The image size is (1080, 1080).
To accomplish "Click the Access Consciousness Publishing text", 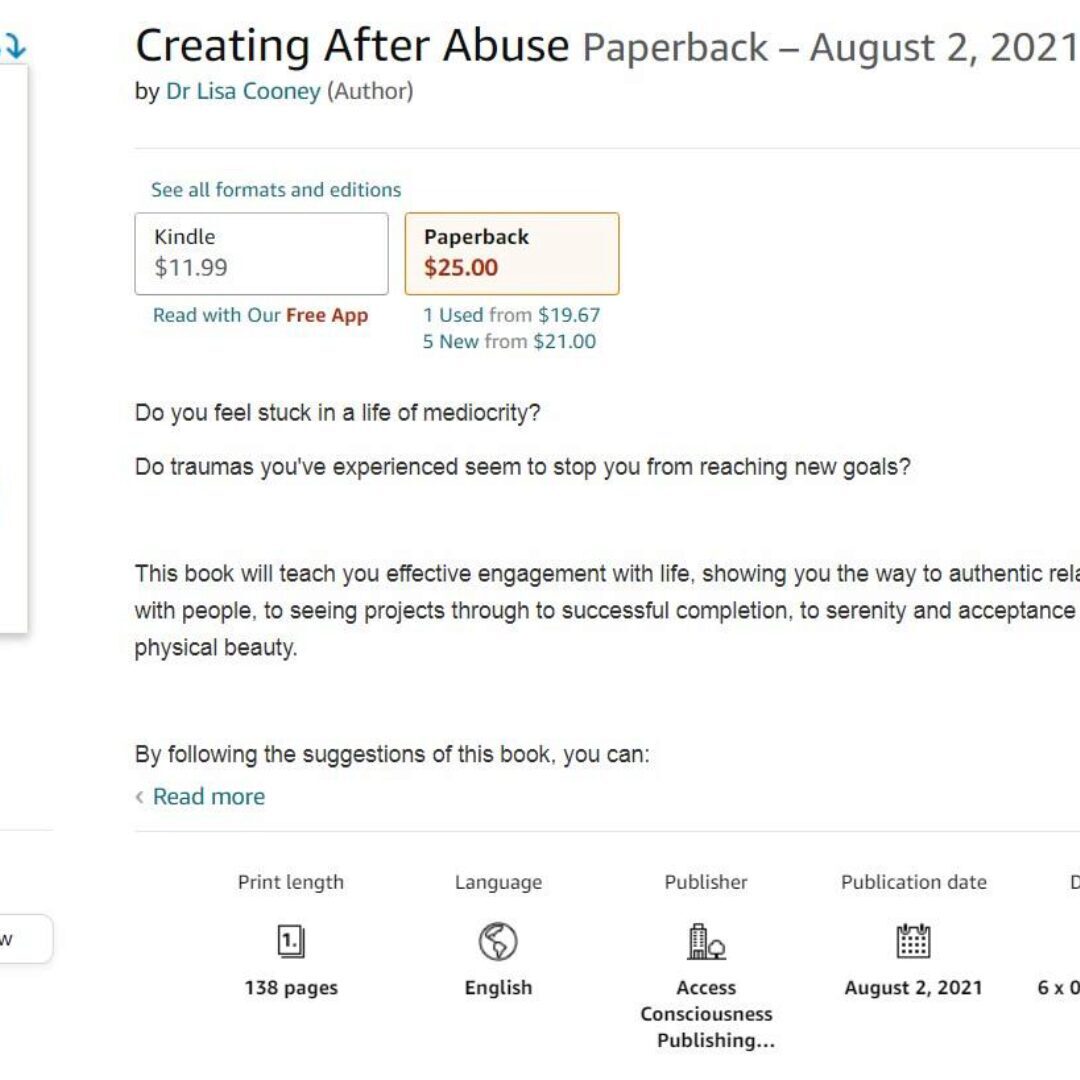I will pyautogui.click(x=706, y=1014).
